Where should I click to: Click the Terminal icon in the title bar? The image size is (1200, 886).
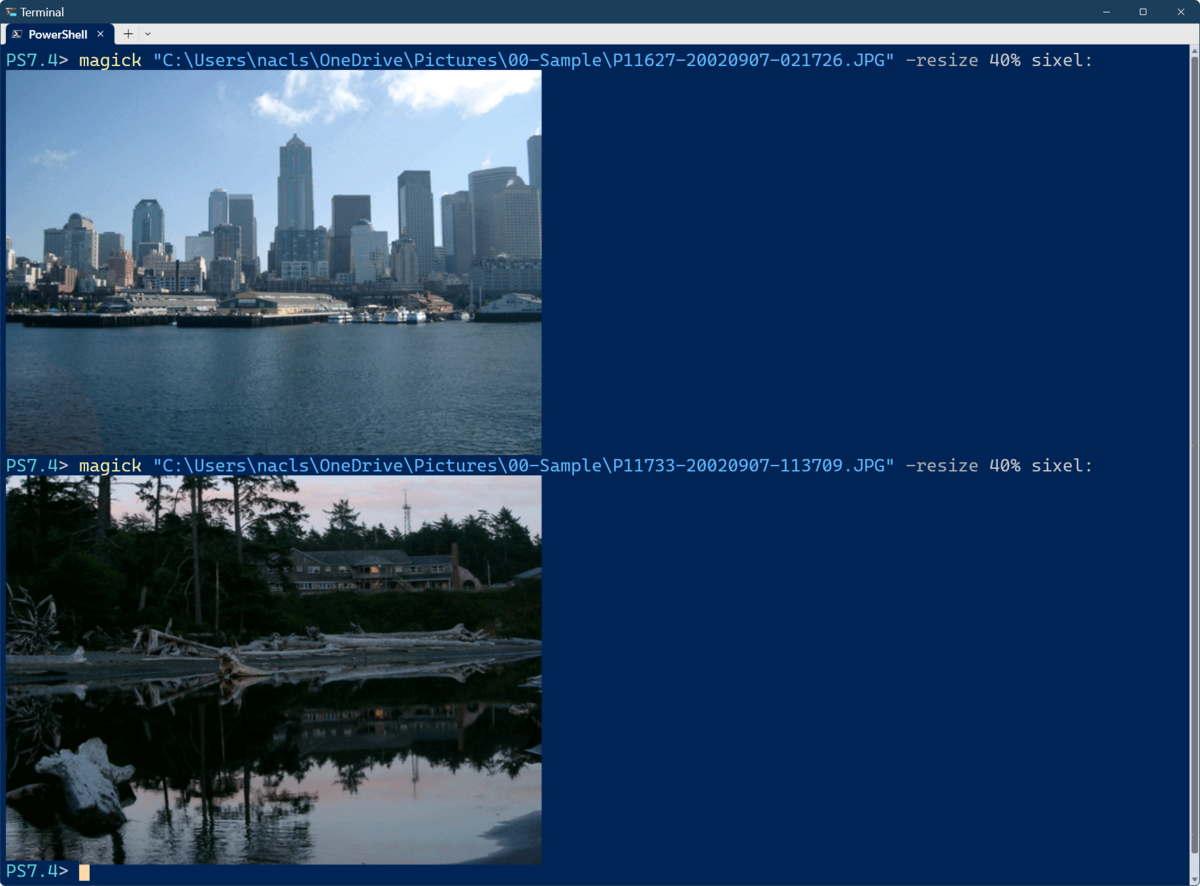click(10, 11)
